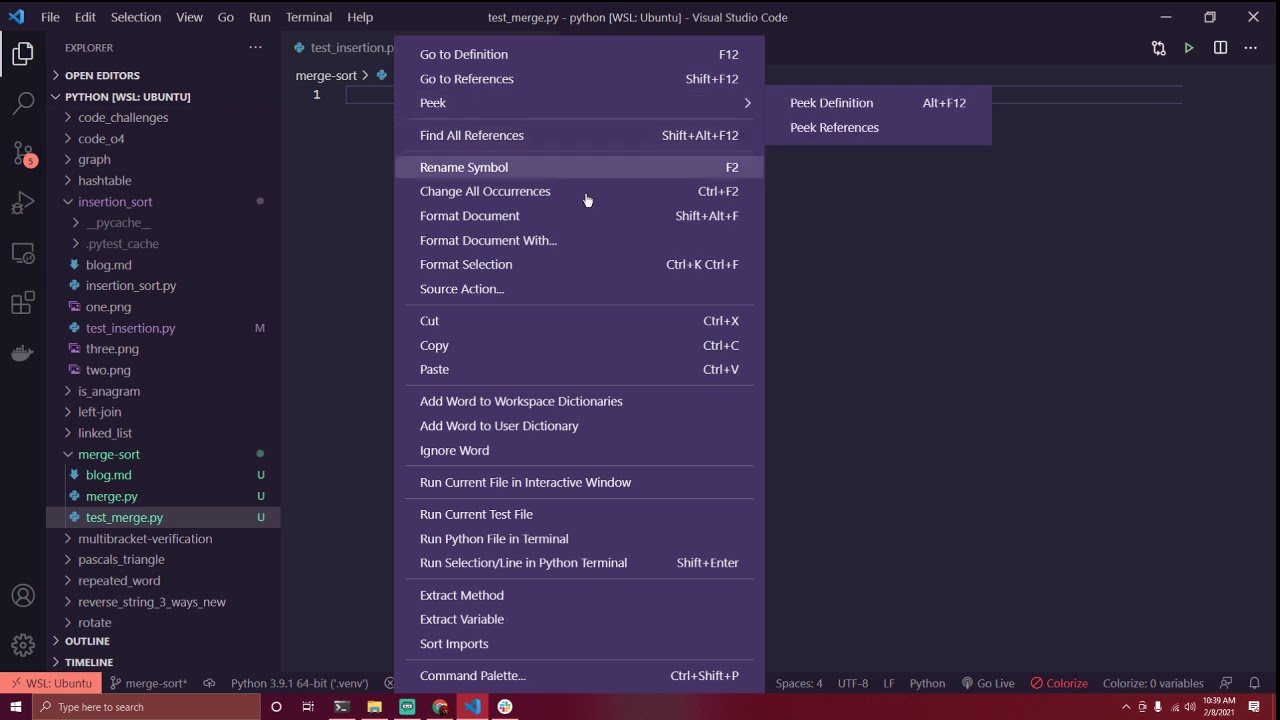The height and width of the screenshot is (720, 1280).
Task: Open insertion_sort.py in the explorer
Action: [x=131, y=286]
